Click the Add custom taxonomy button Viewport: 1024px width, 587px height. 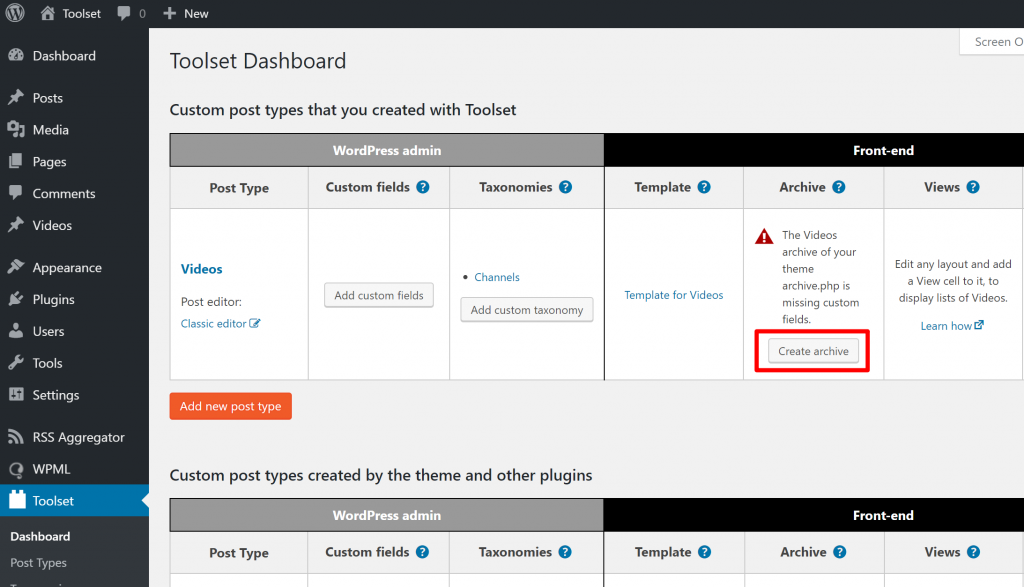point(527,309)
